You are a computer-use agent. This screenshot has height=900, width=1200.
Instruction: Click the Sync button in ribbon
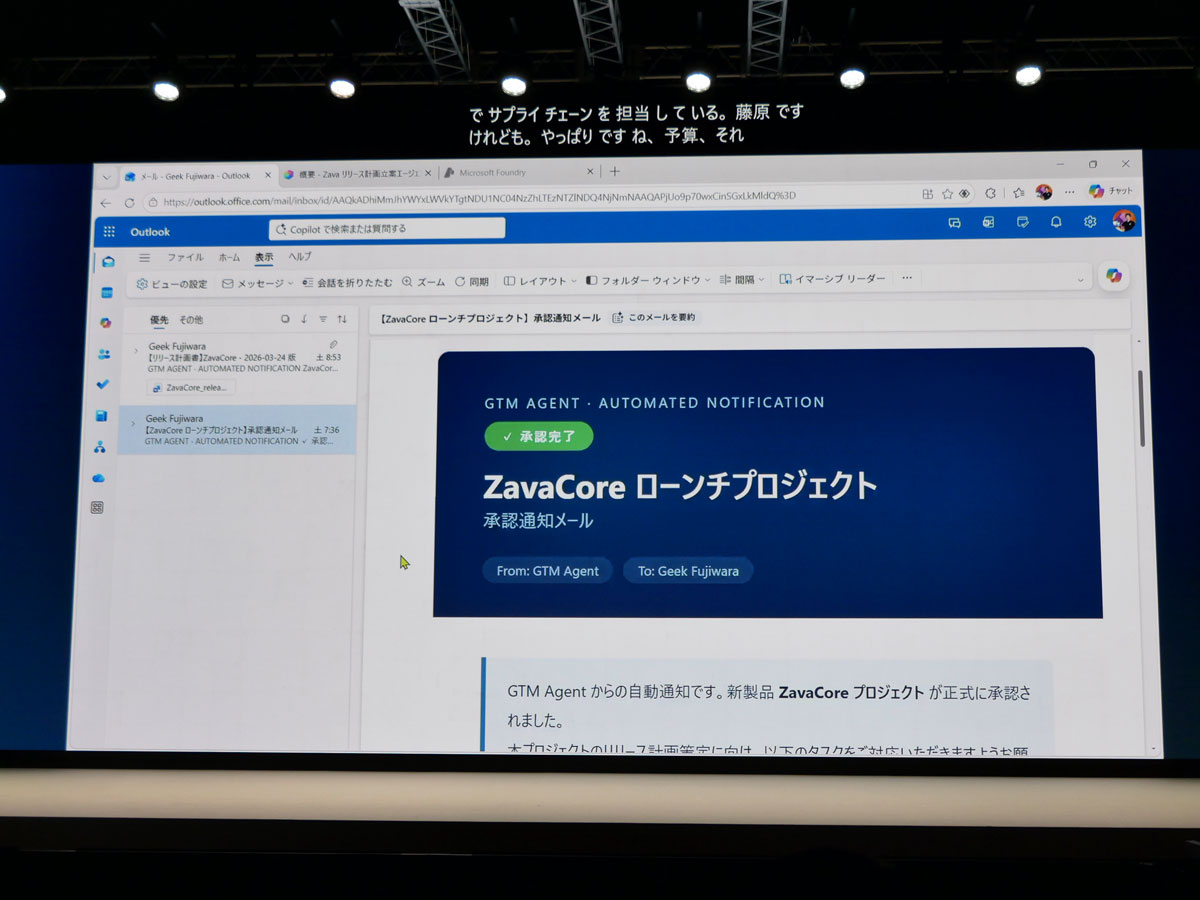pyautogui.click(x=472, y=282)
